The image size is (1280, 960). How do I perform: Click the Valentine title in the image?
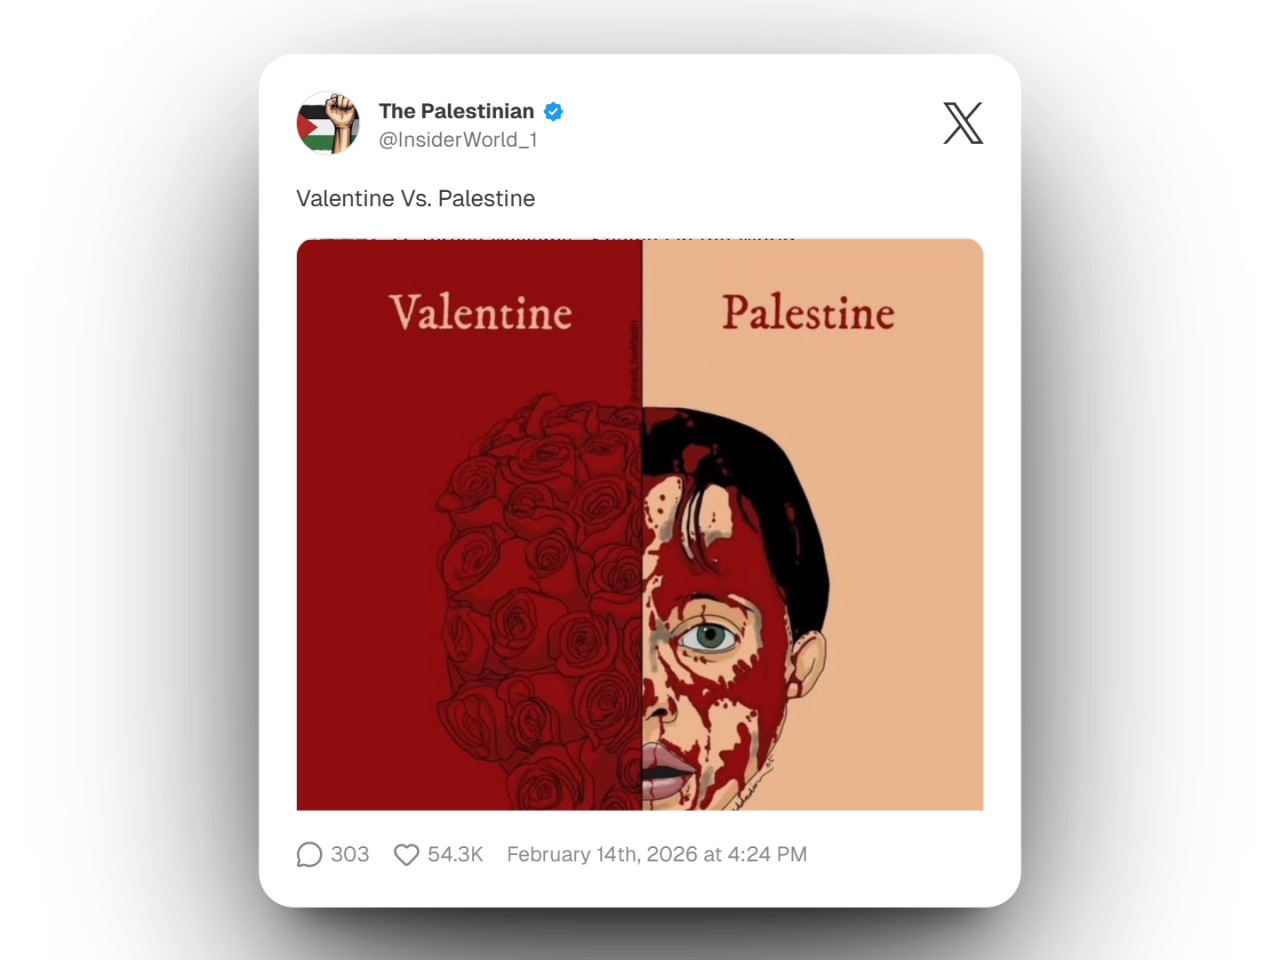pos(480,313)
